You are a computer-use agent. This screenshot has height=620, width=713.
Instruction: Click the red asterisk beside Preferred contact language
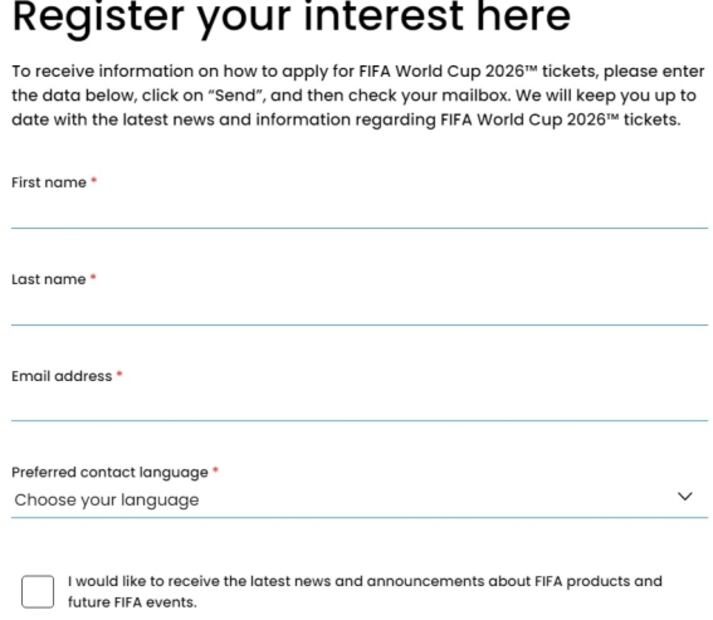pyautogui.click(x=216, y=470)
